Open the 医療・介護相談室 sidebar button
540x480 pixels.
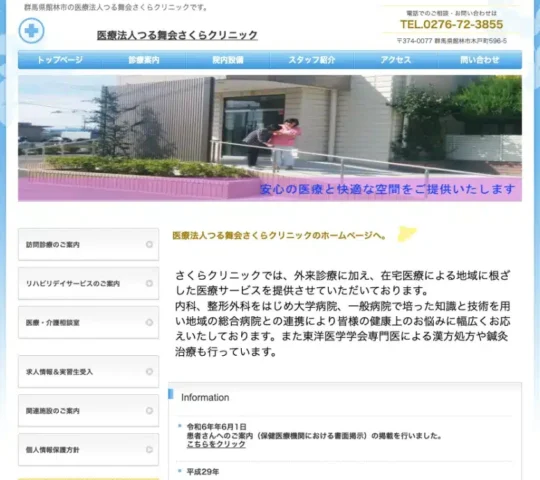(89, 323)
